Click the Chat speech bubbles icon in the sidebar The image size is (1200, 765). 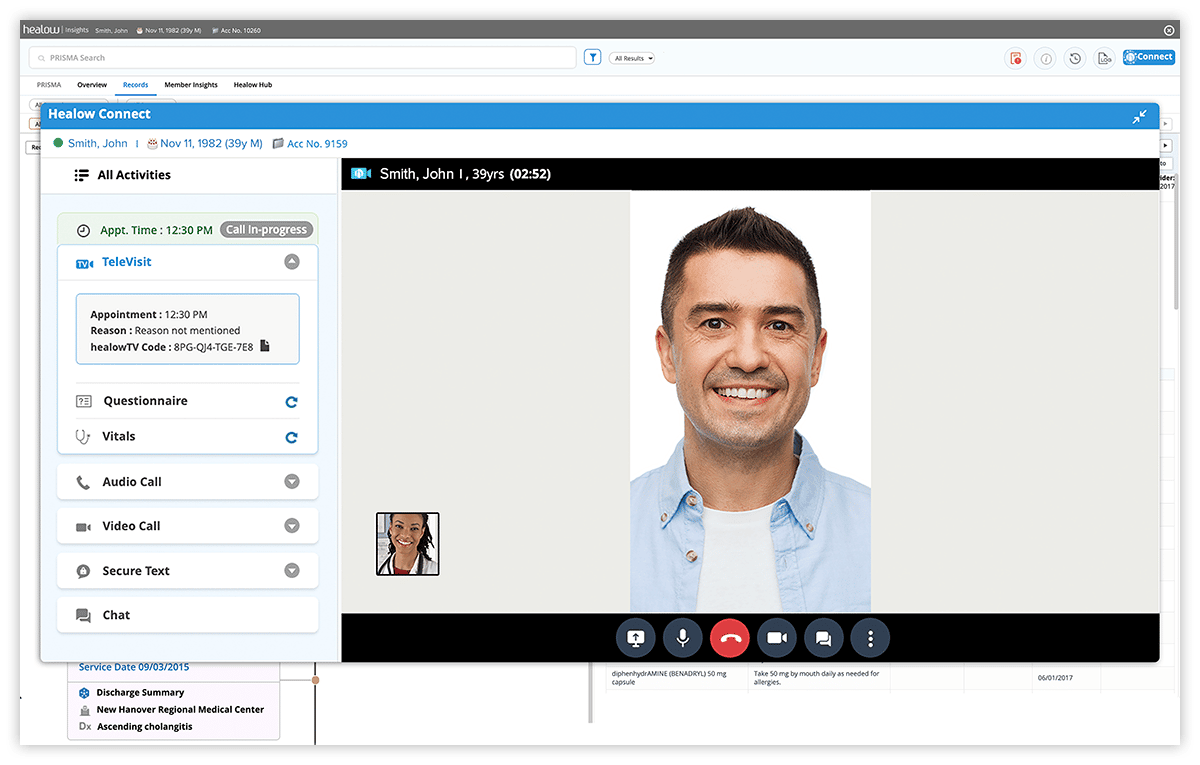[83, 615]
